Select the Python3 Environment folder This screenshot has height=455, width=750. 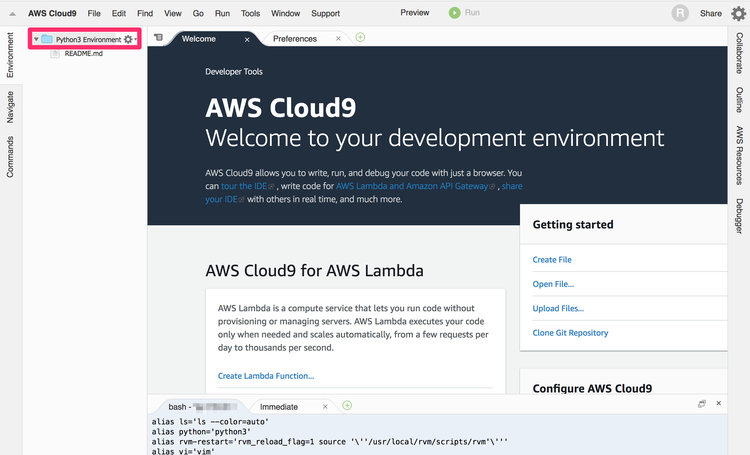click(88, 39)
